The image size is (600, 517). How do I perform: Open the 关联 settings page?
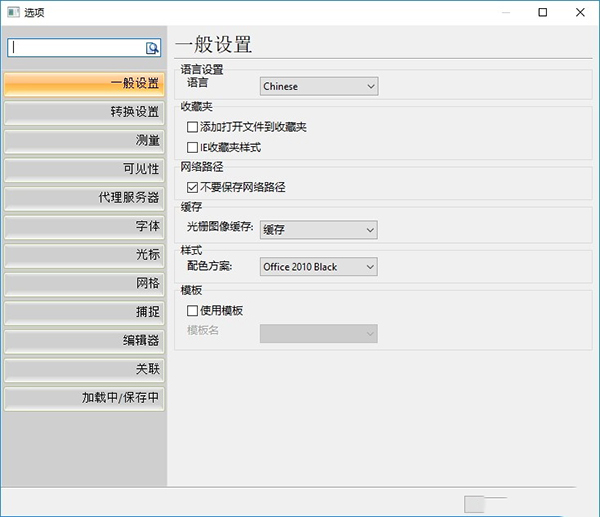[x=84, y=369]
